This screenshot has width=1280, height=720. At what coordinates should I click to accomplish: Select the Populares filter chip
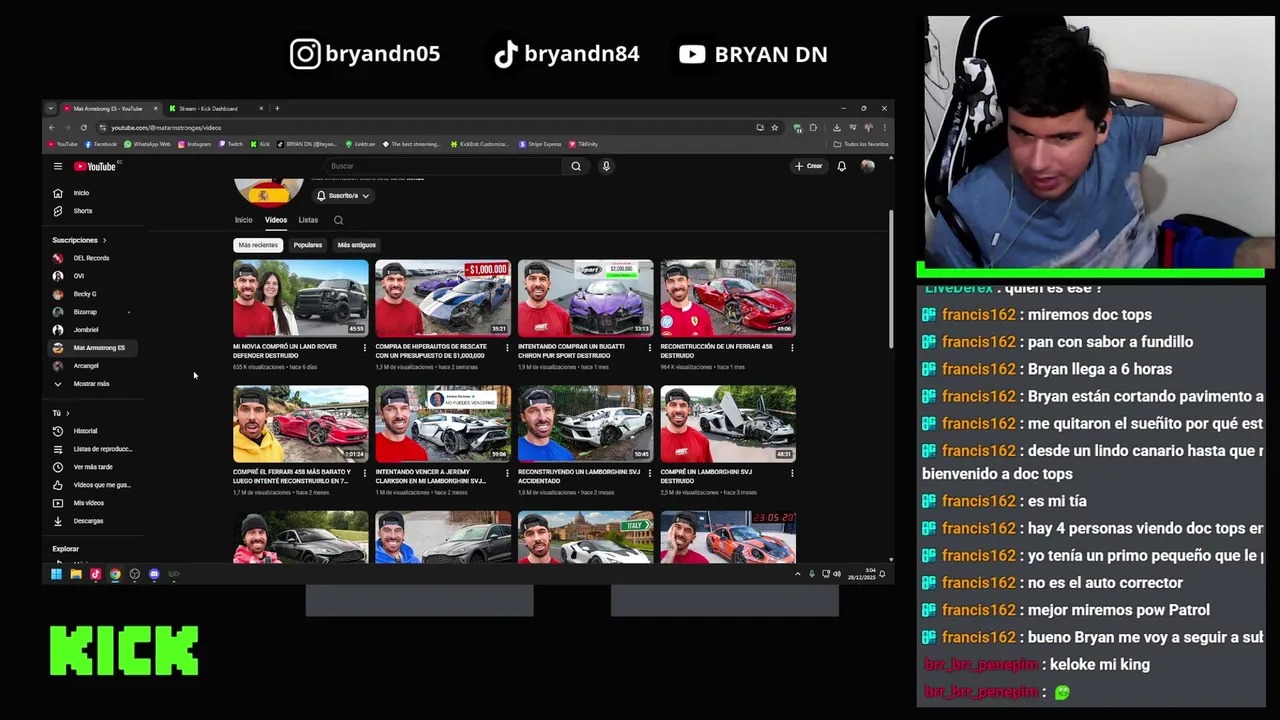[x=308, y=245]
